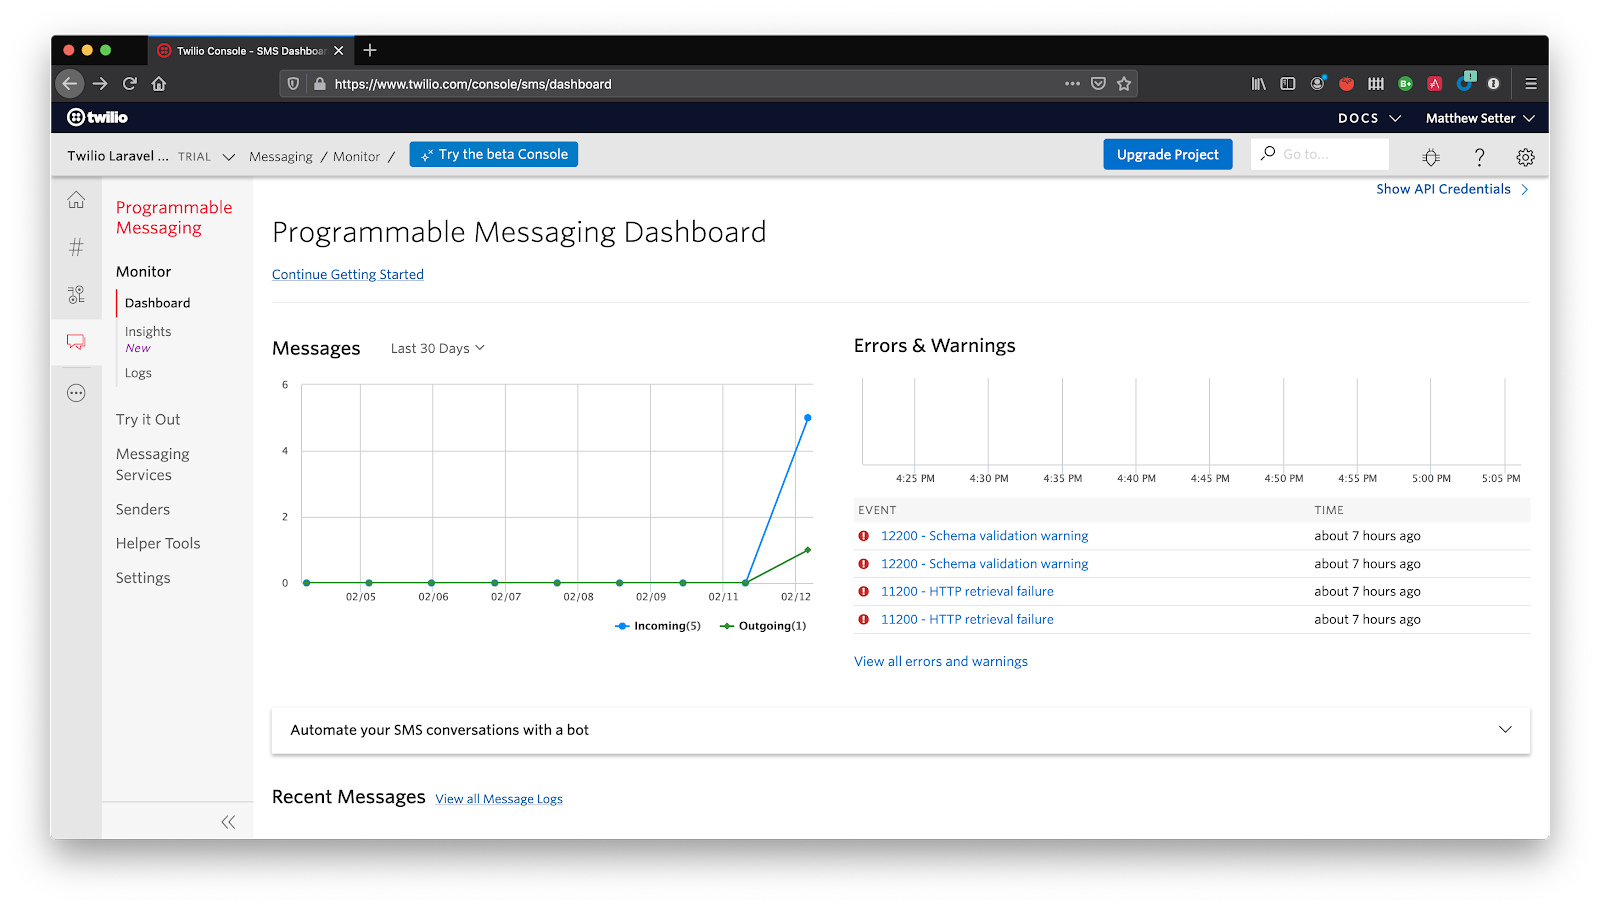Open first 12200 Schema validation warning
This screenshot has width=1600, height=907.
[984, 536]
